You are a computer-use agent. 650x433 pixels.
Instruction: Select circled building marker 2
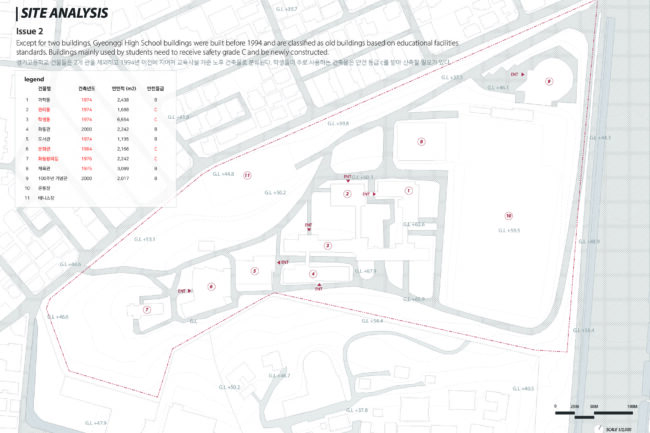347,194
